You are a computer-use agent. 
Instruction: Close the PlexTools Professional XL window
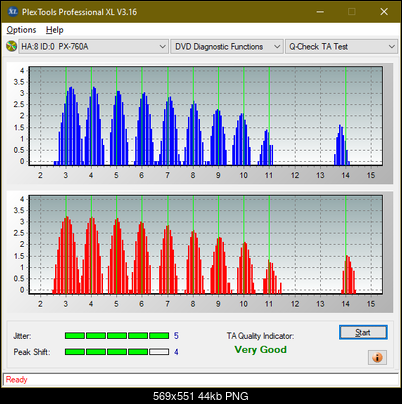384,12
